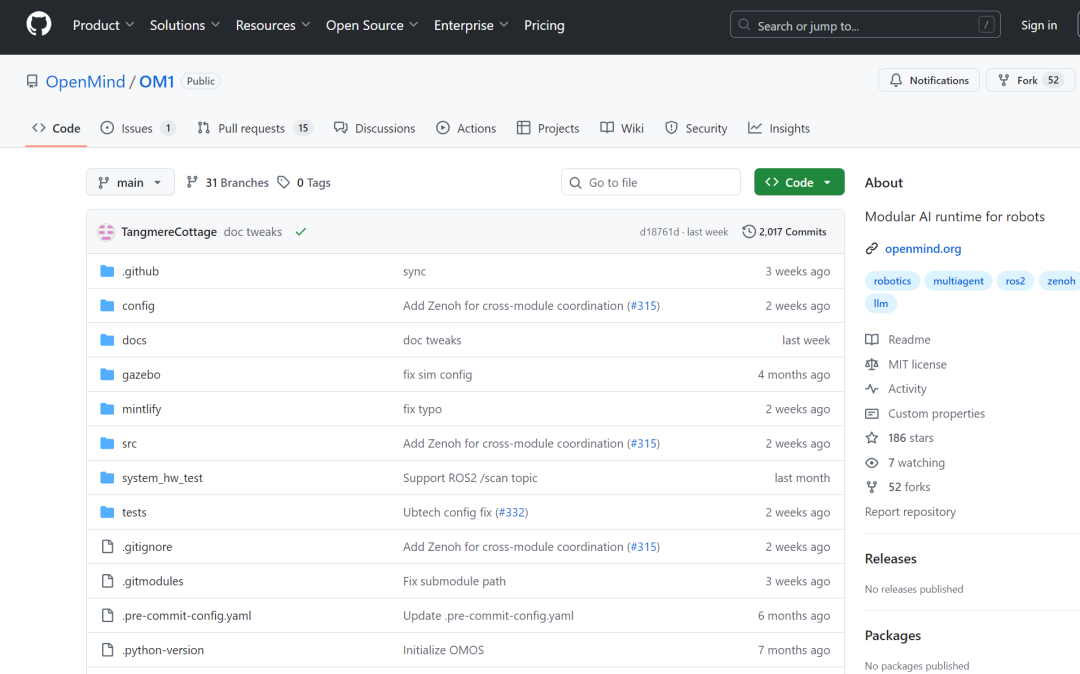Open the Notifications bell icon
Image resolution: width=1080 pixels, height=674 pixels.
895,80
